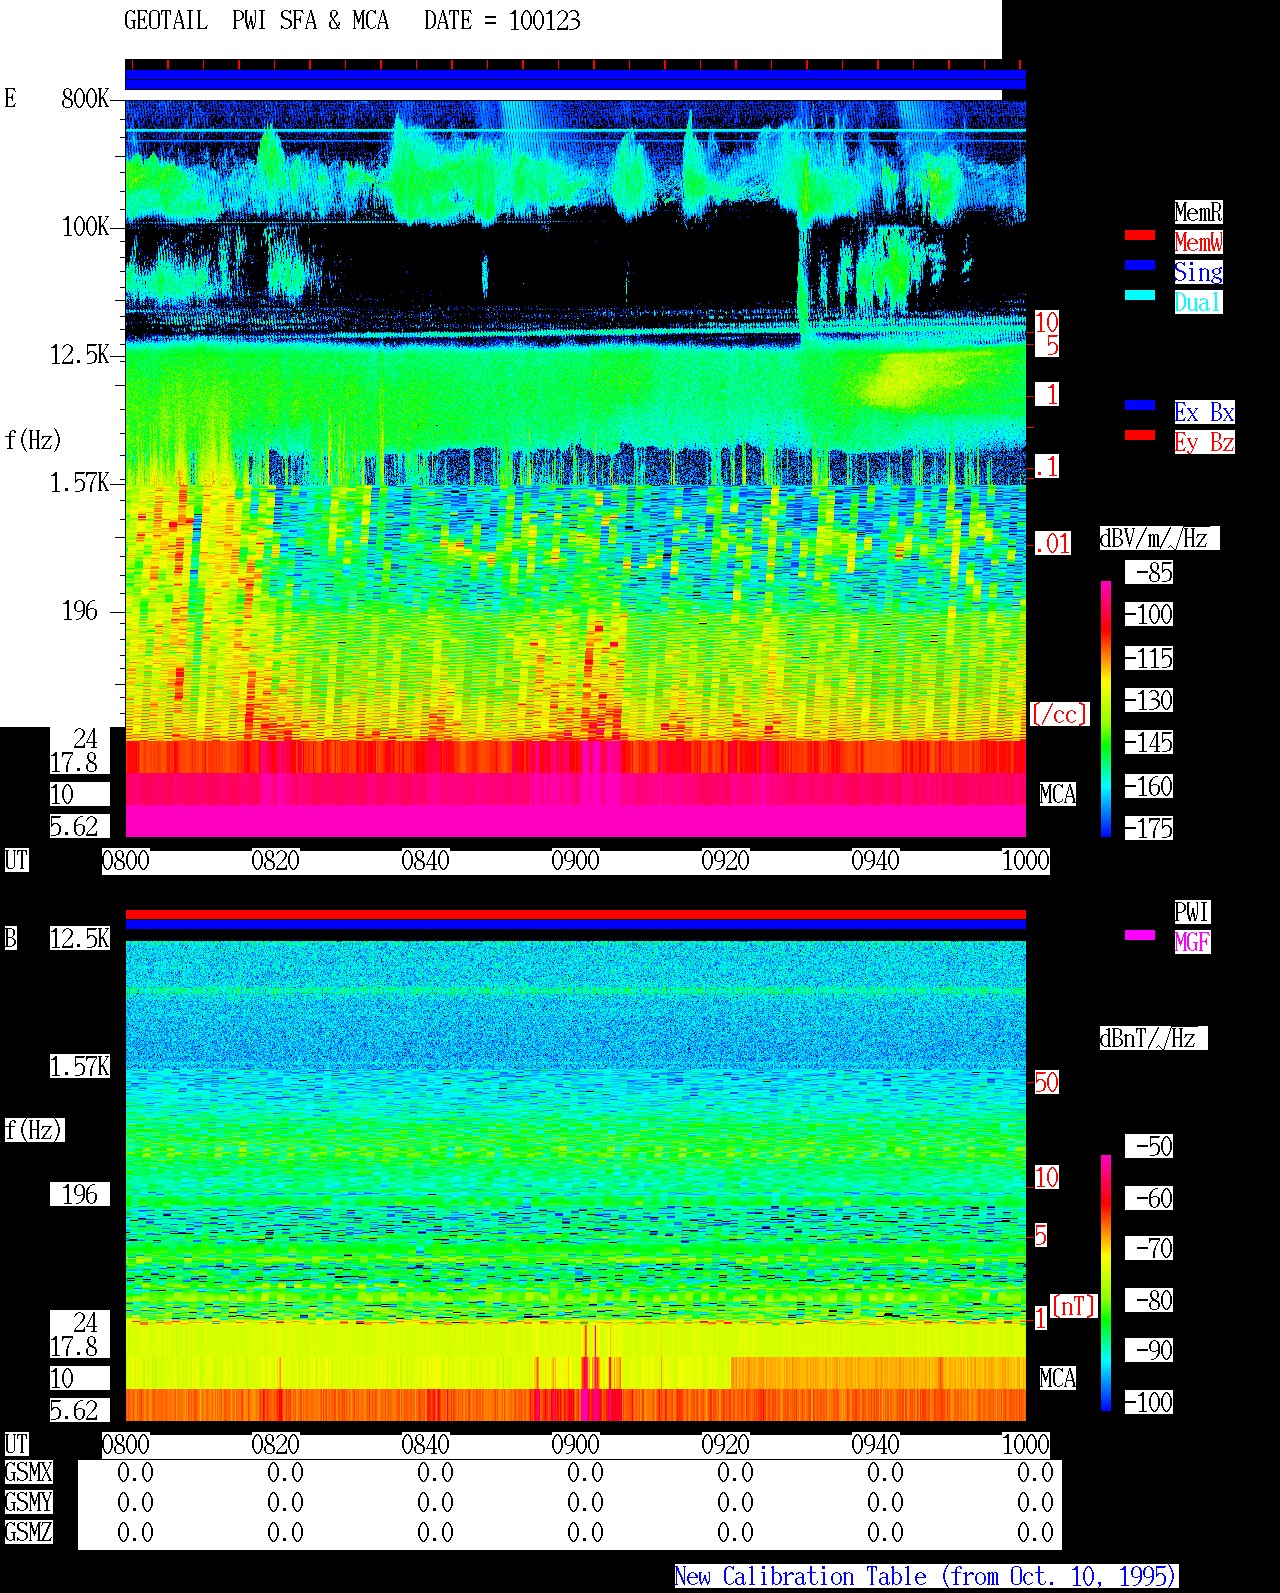The height and width of the screenshot is (1593, 1280).
Task: Select the blue Sing legend swatch
Action: [x=1140, y=265]
